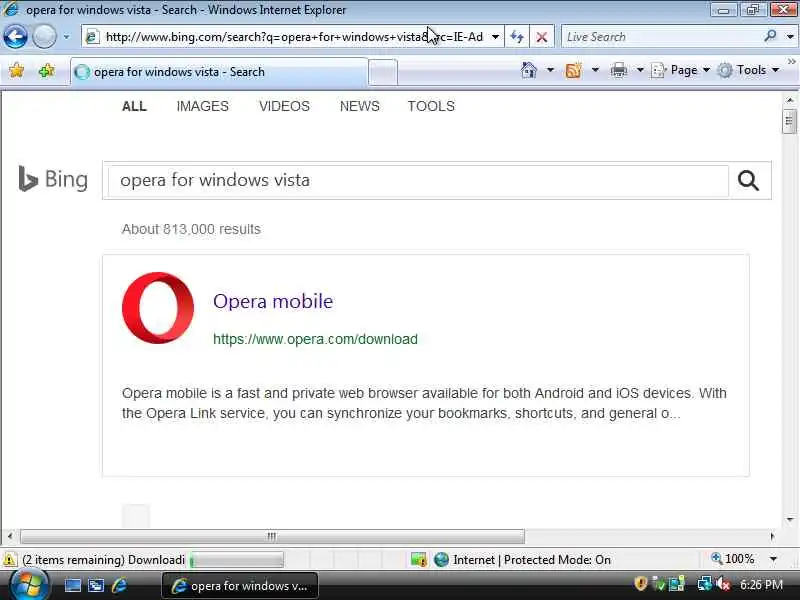Expand the Home button dropdown arrow
This screenshot has height=600, width=800.
[x=550, y=70]
